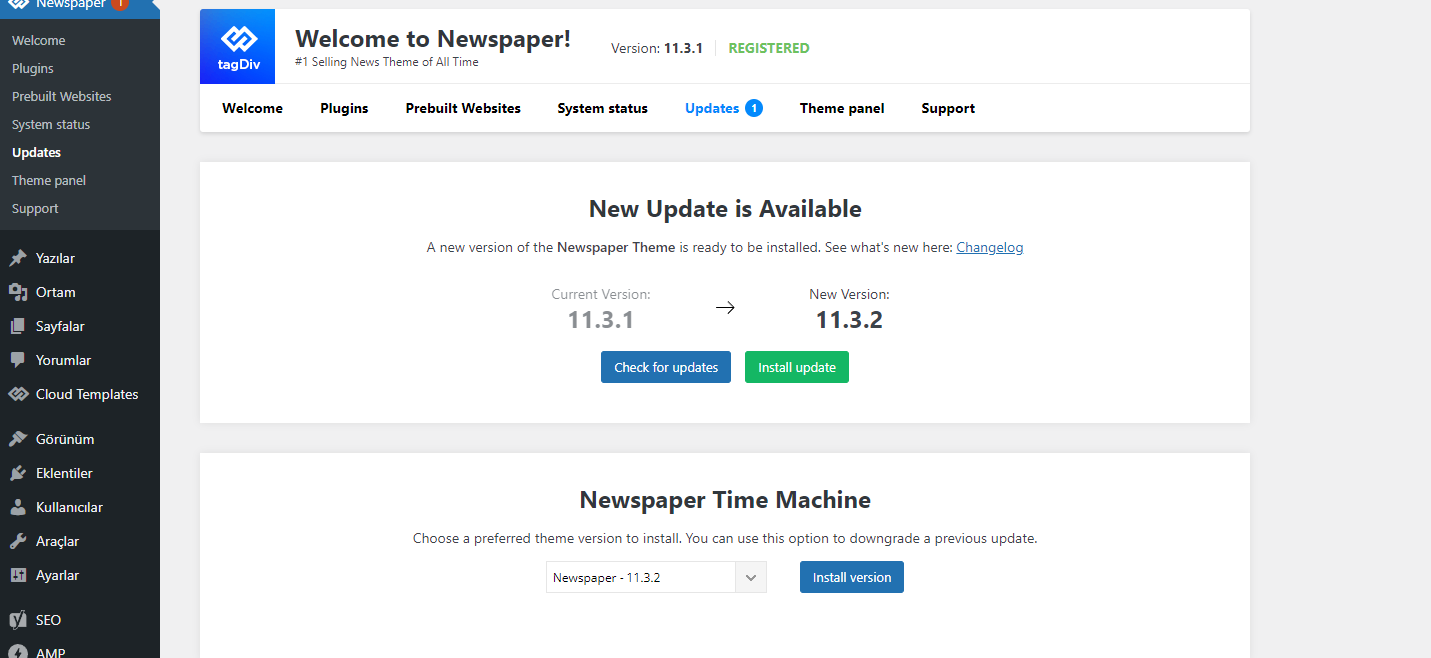Click the Newspaper logo icon in sidebar
Screen dimensions: 1431x658
tap(18, 4)
